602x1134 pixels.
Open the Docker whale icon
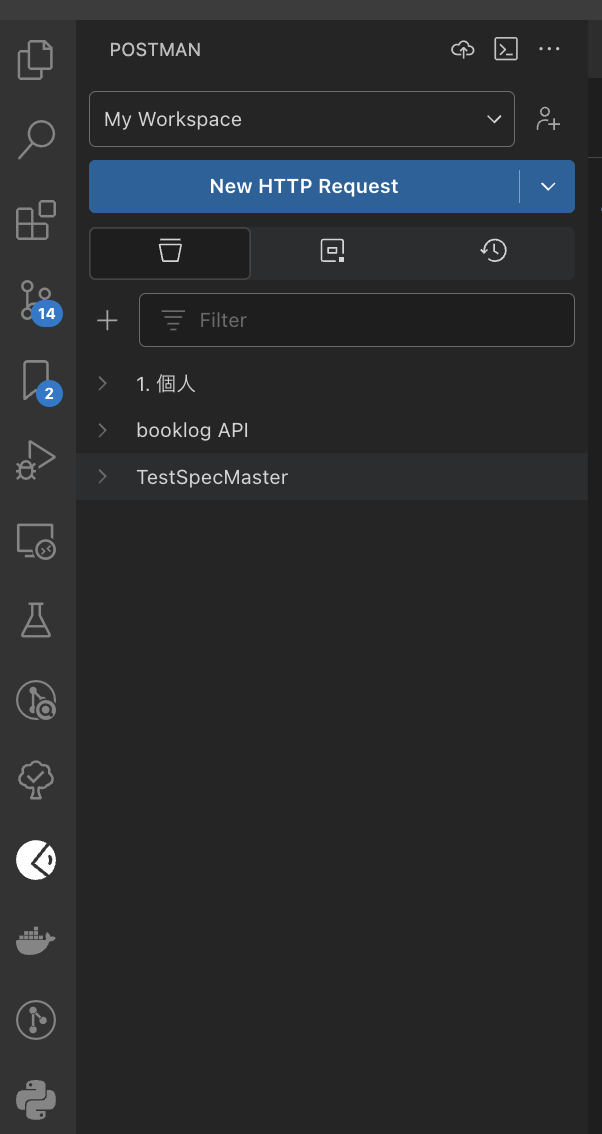[x=36, y=940]
